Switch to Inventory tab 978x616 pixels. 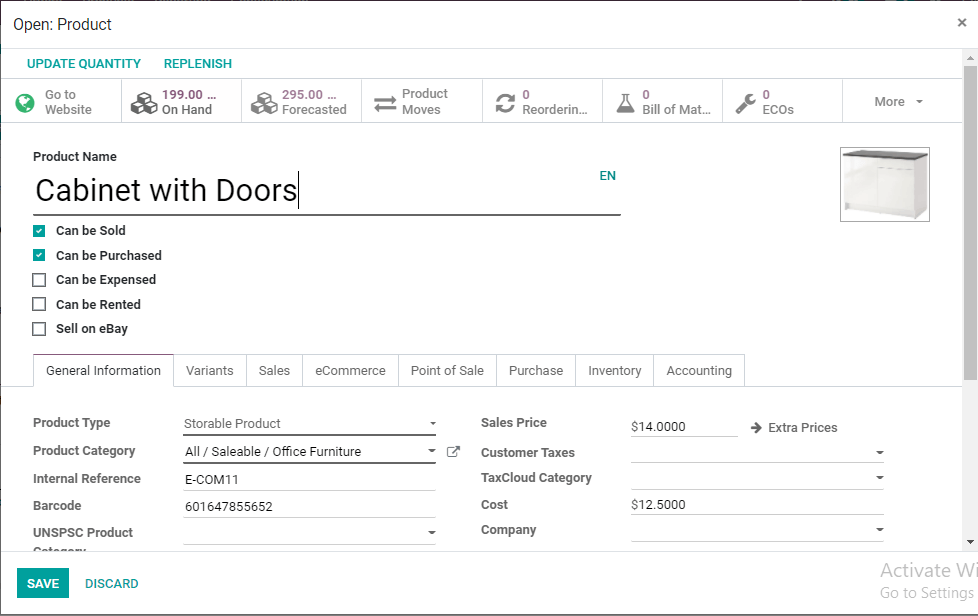click(614, 370)
